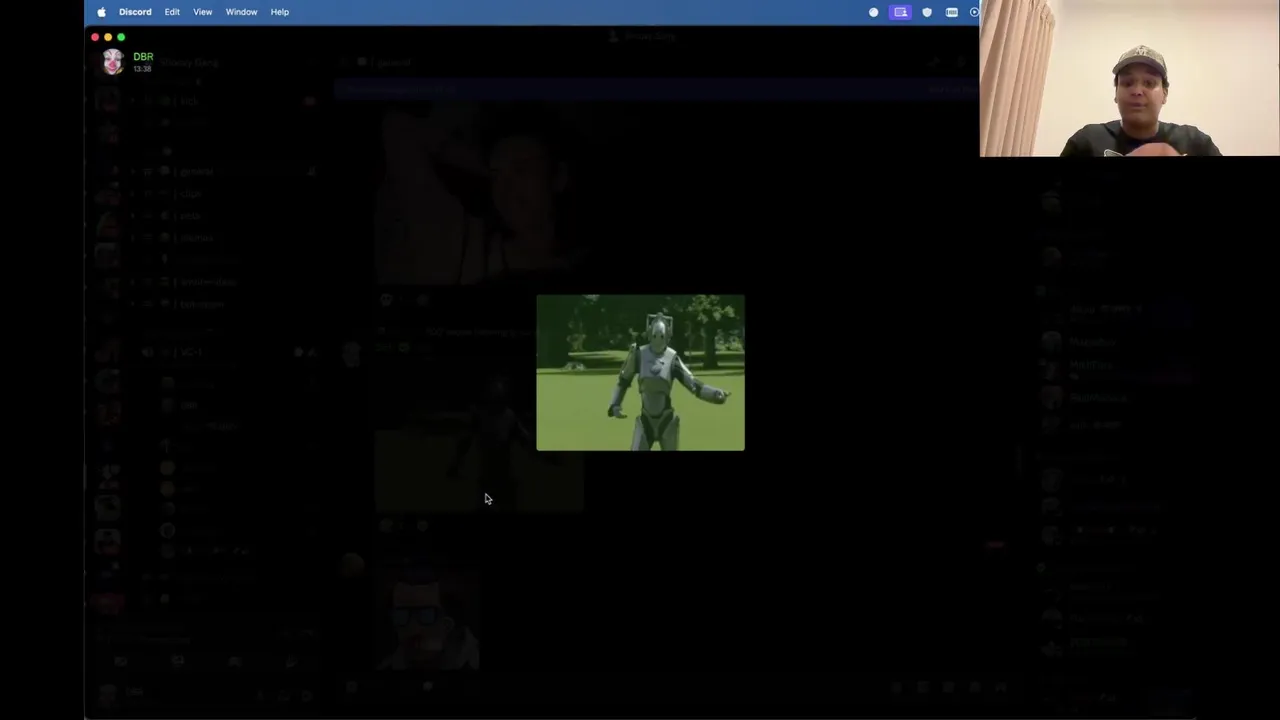The image size is (1280, 720).
Task: Click the webcam video overlay
Action: (x=1130, y=78)
